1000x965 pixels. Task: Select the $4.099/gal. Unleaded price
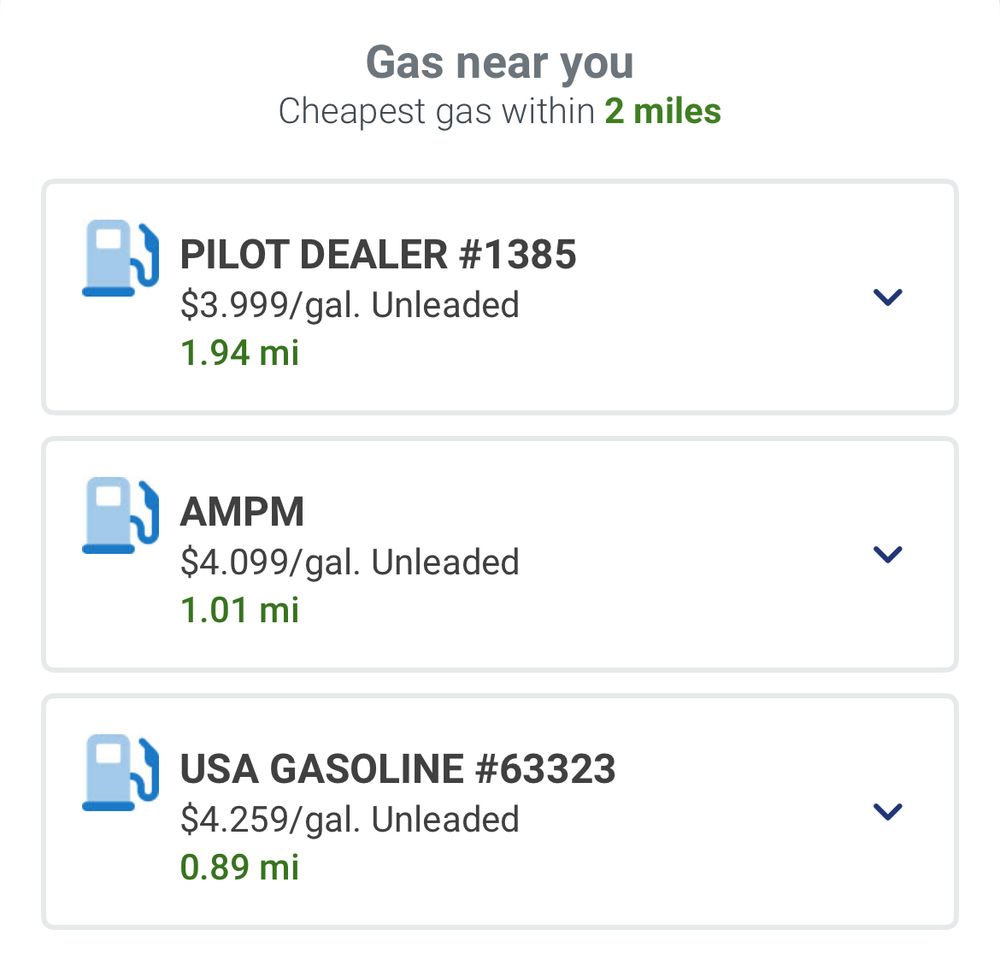click(x=349, y=562)
